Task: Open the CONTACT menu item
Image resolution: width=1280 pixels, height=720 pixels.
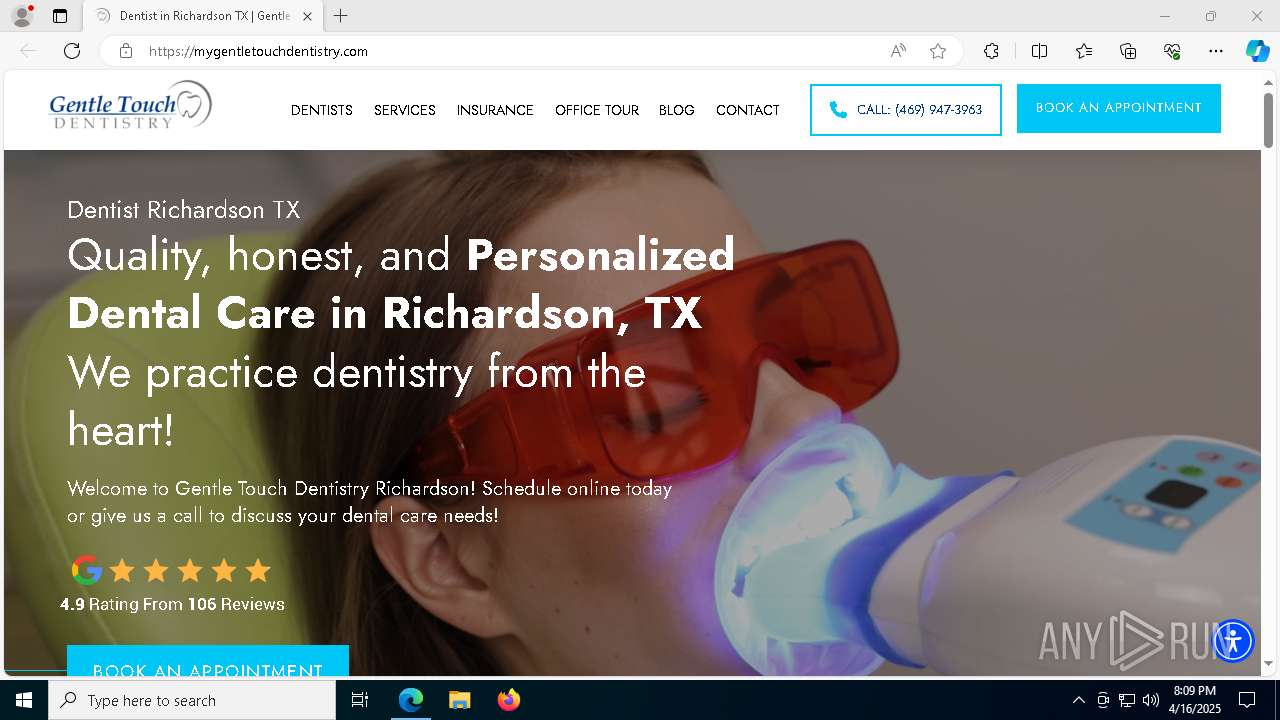Action: 748,110
